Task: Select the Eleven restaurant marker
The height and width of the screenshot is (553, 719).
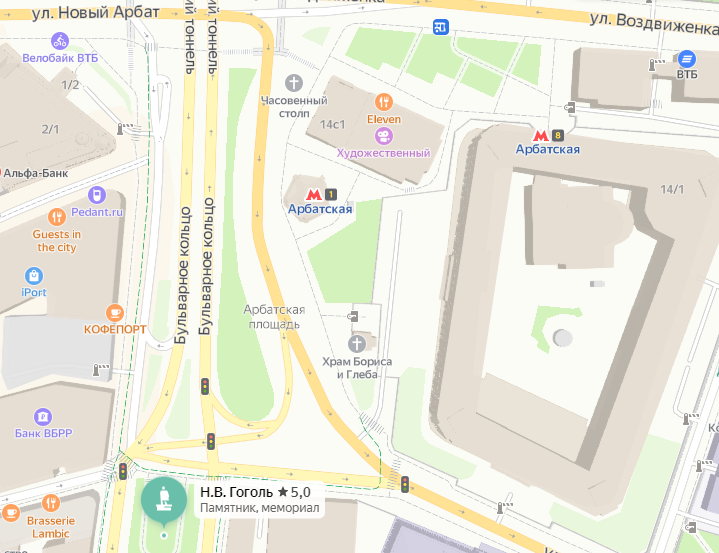Action: [x=384, y=102]
